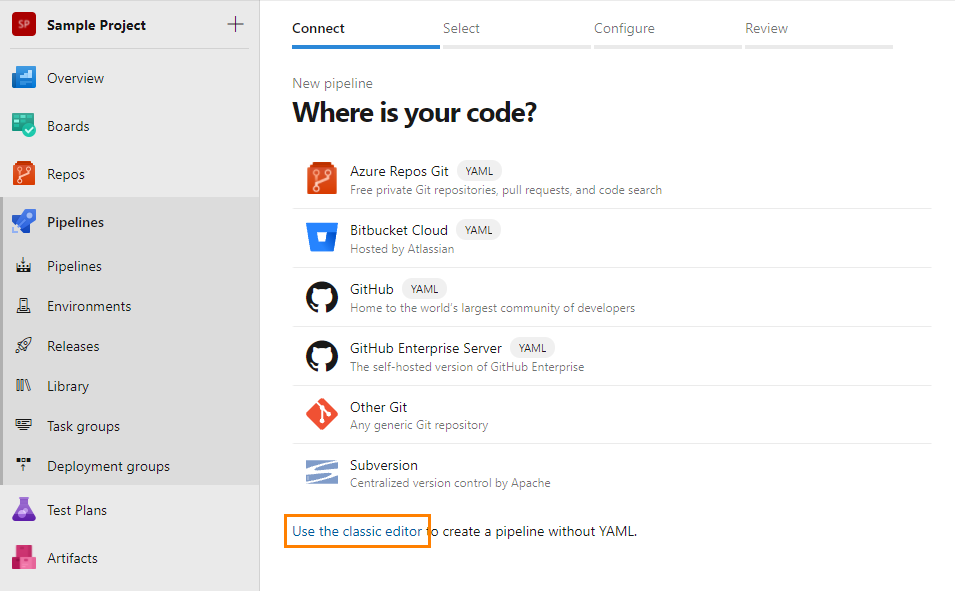The width and height of the screenshot is (955, 591).
Task: Create a new project with the plus icon
Action: [234, 24]
